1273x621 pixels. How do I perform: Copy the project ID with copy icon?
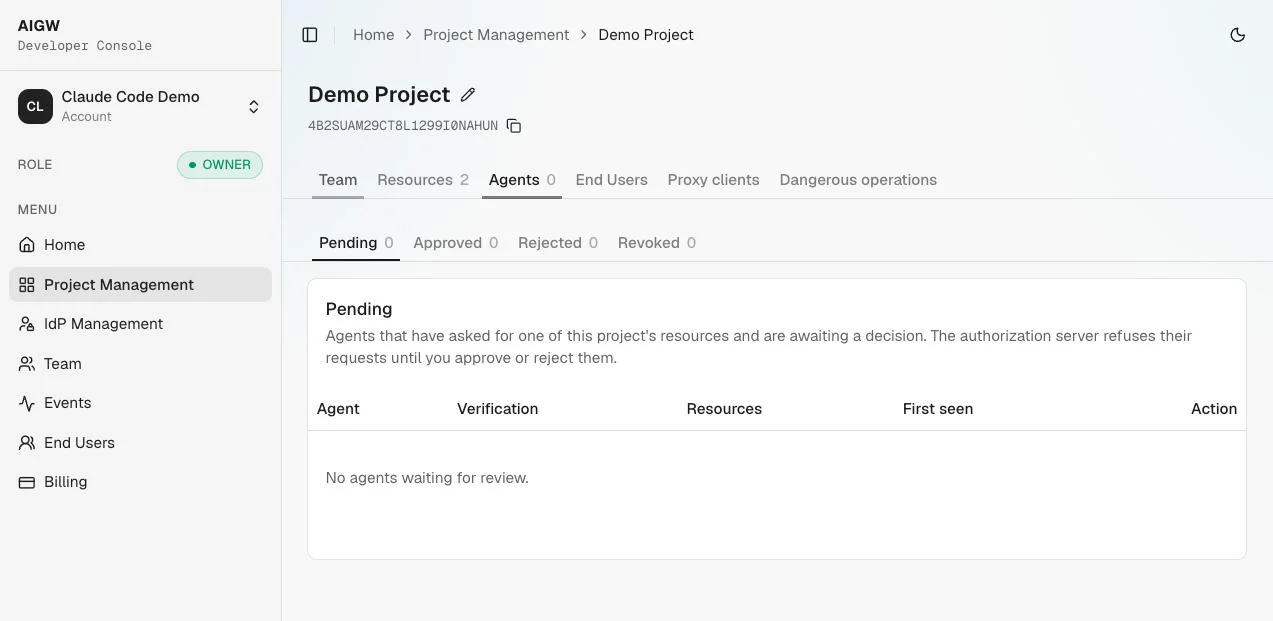click(514, 126)
